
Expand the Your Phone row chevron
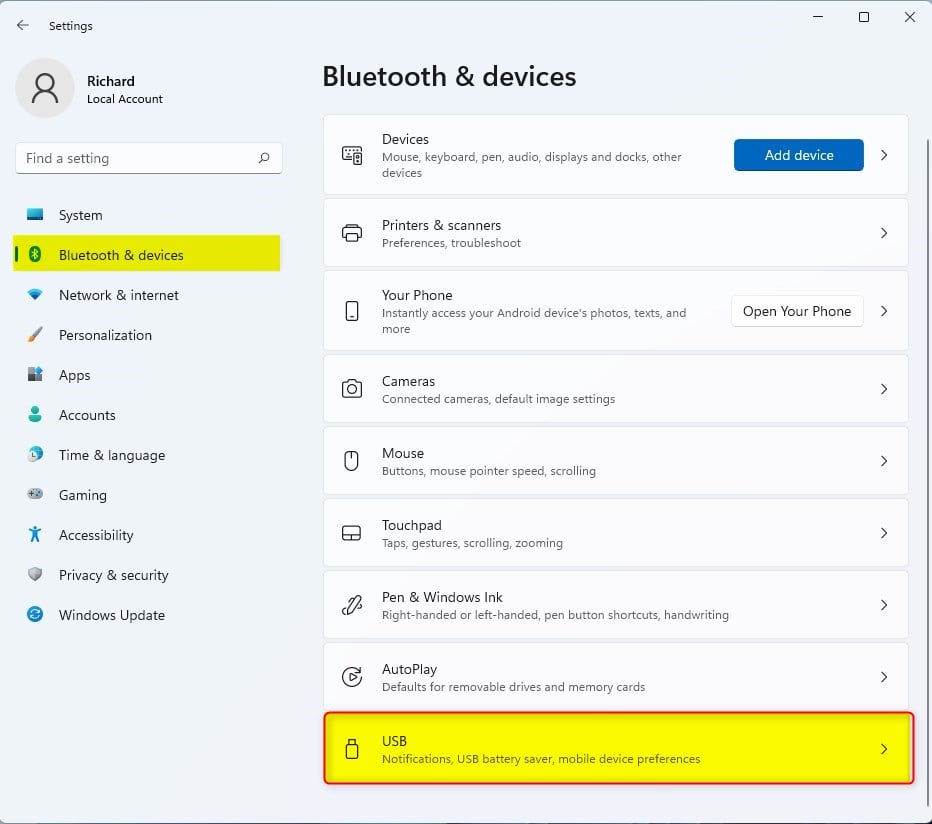[x=884, y=311]
